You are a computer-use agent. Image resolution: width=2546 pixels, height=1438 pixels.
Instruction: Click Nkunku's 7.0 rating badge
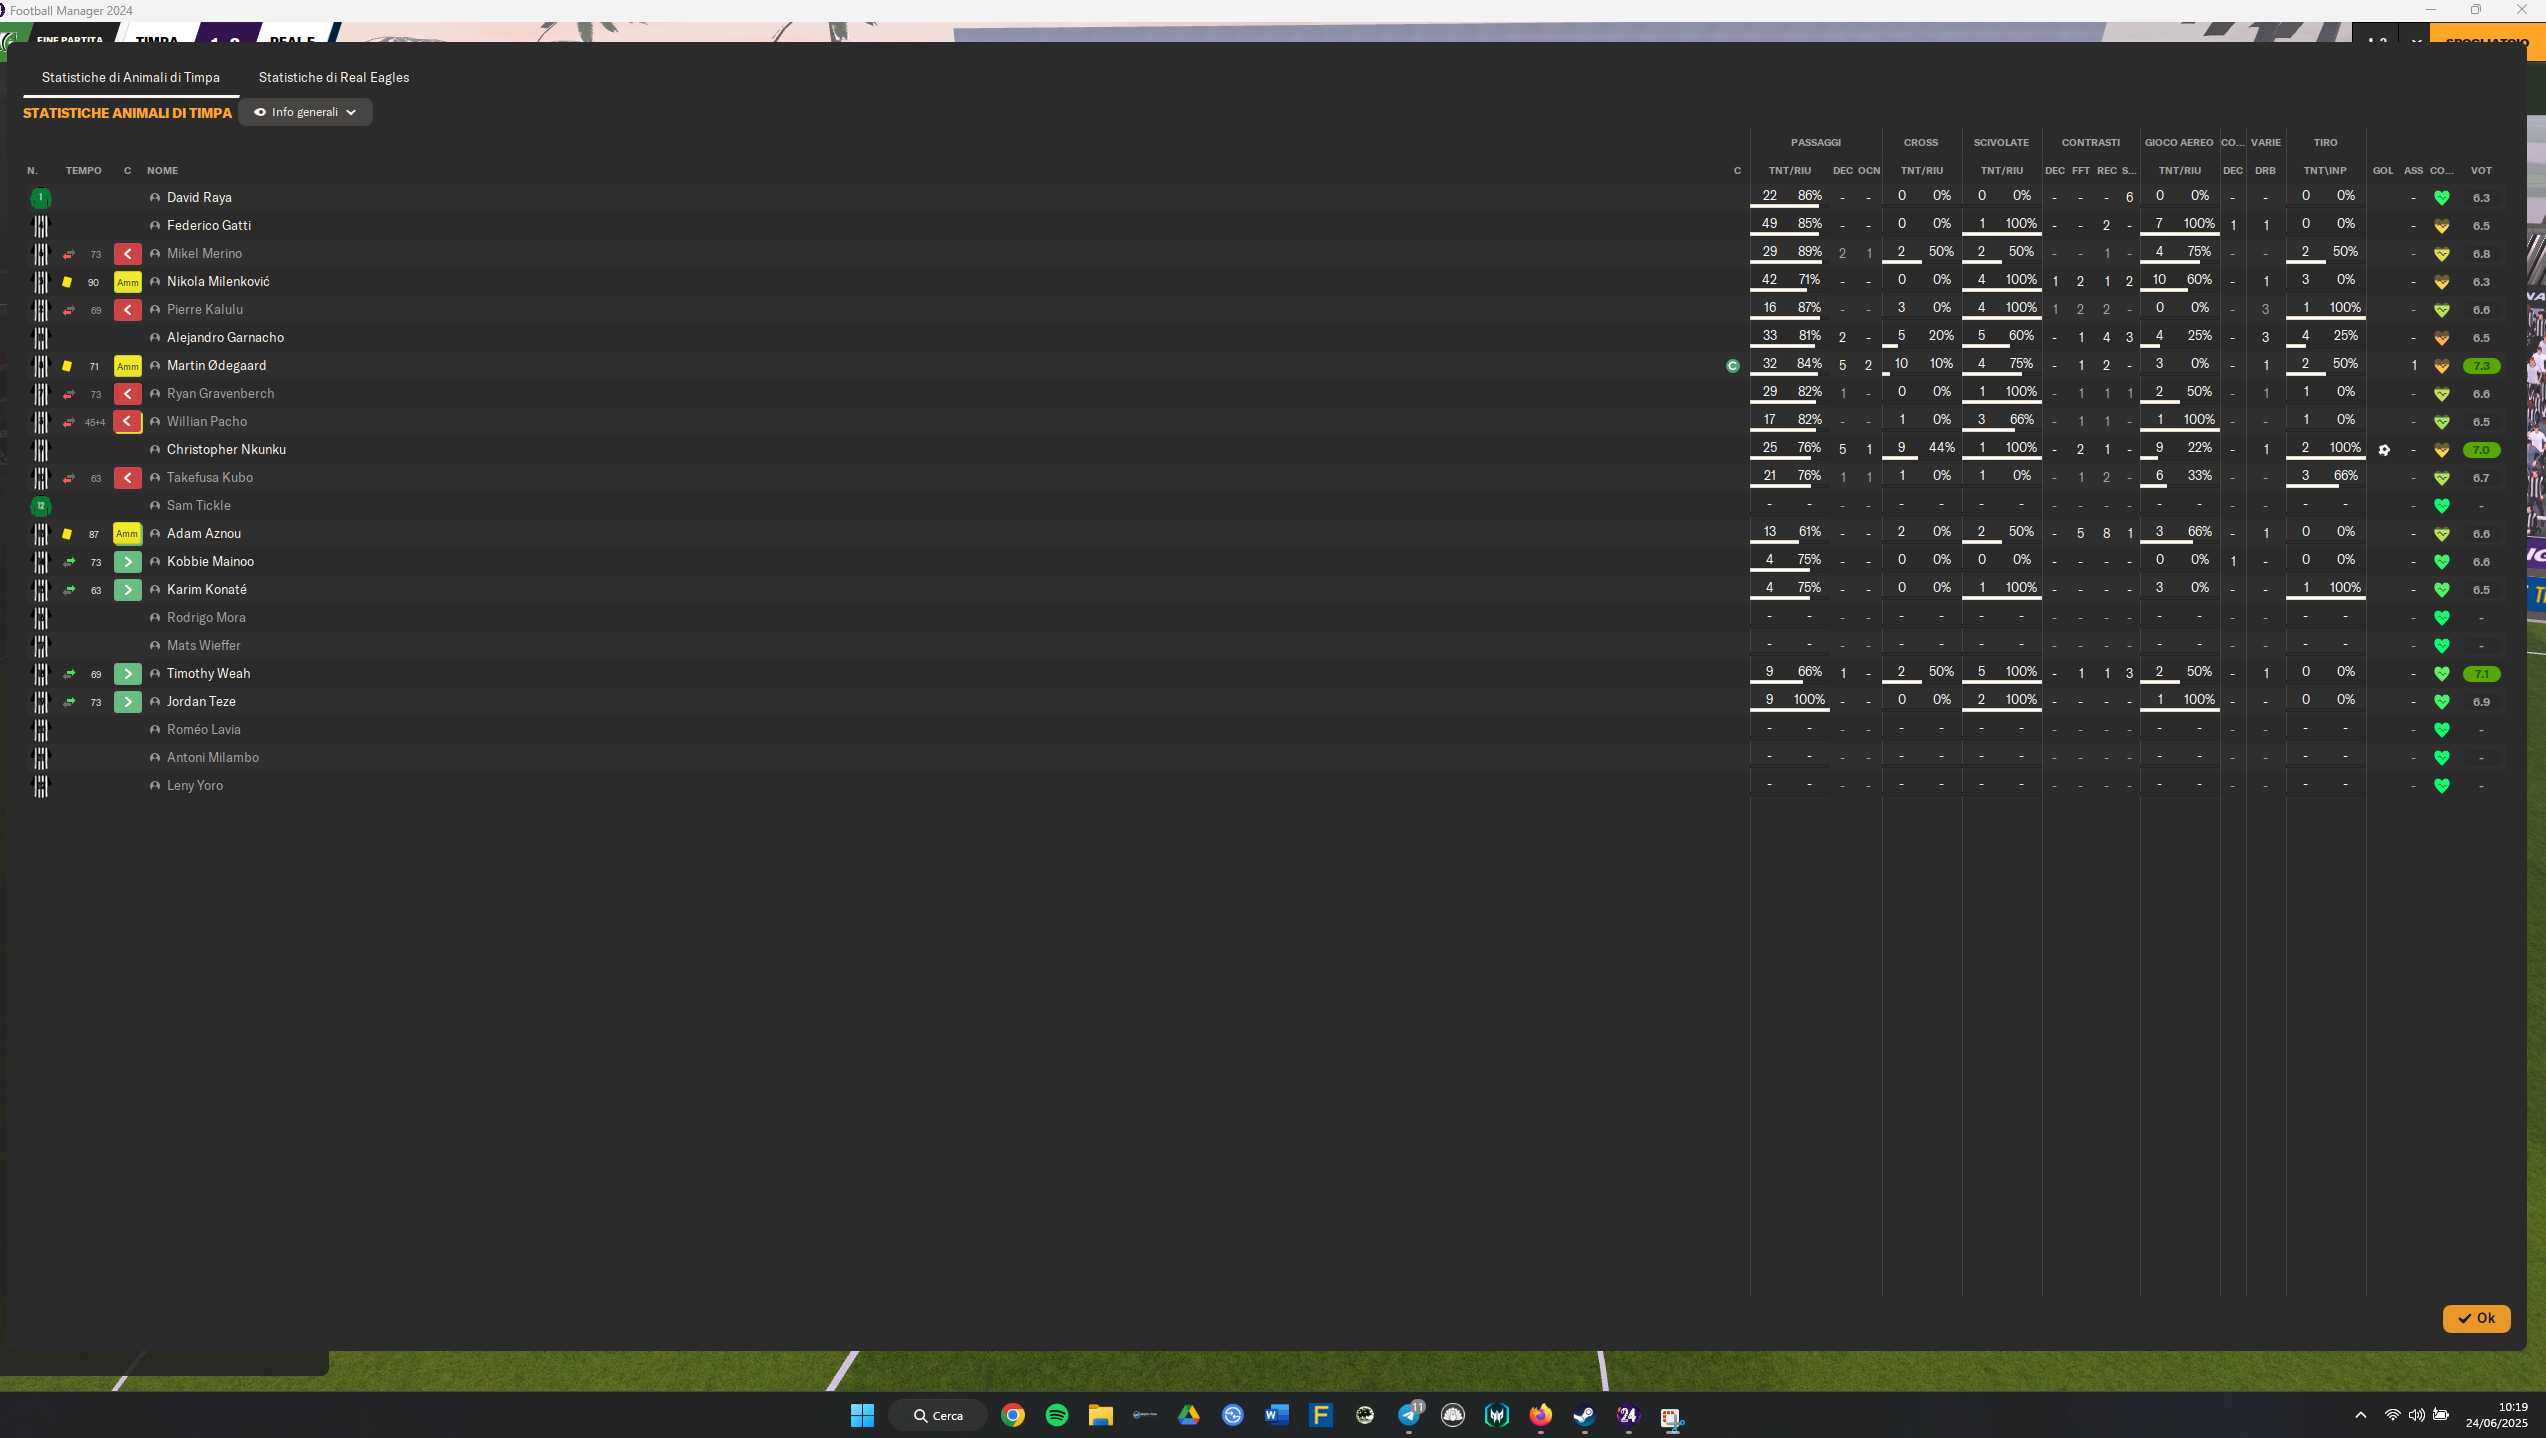point(2480,450)
